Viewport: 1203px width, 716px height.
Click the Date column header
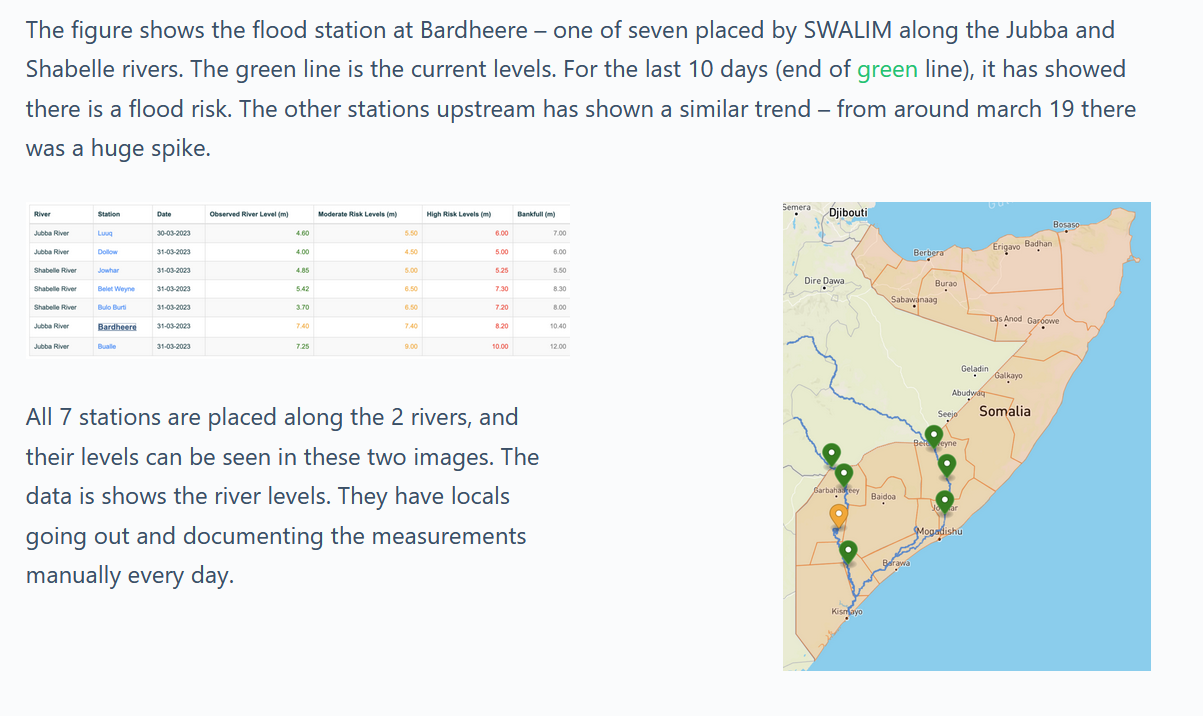click(164, 214)
